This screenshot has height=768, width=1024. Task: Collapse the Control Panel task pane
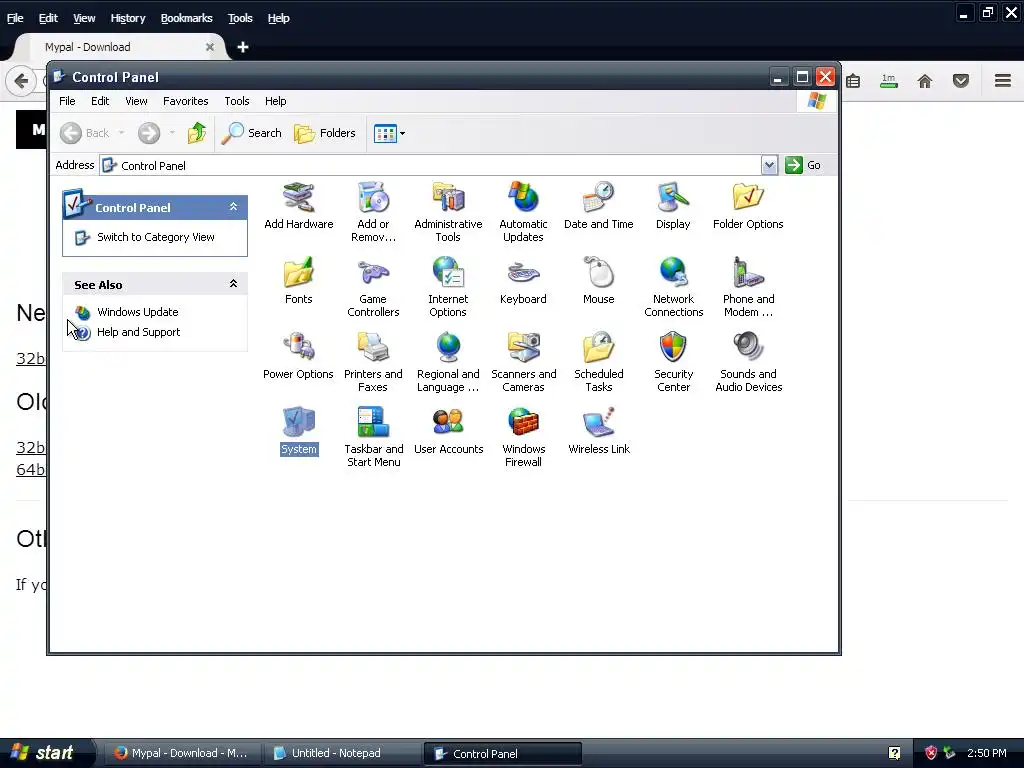point(233,207)
